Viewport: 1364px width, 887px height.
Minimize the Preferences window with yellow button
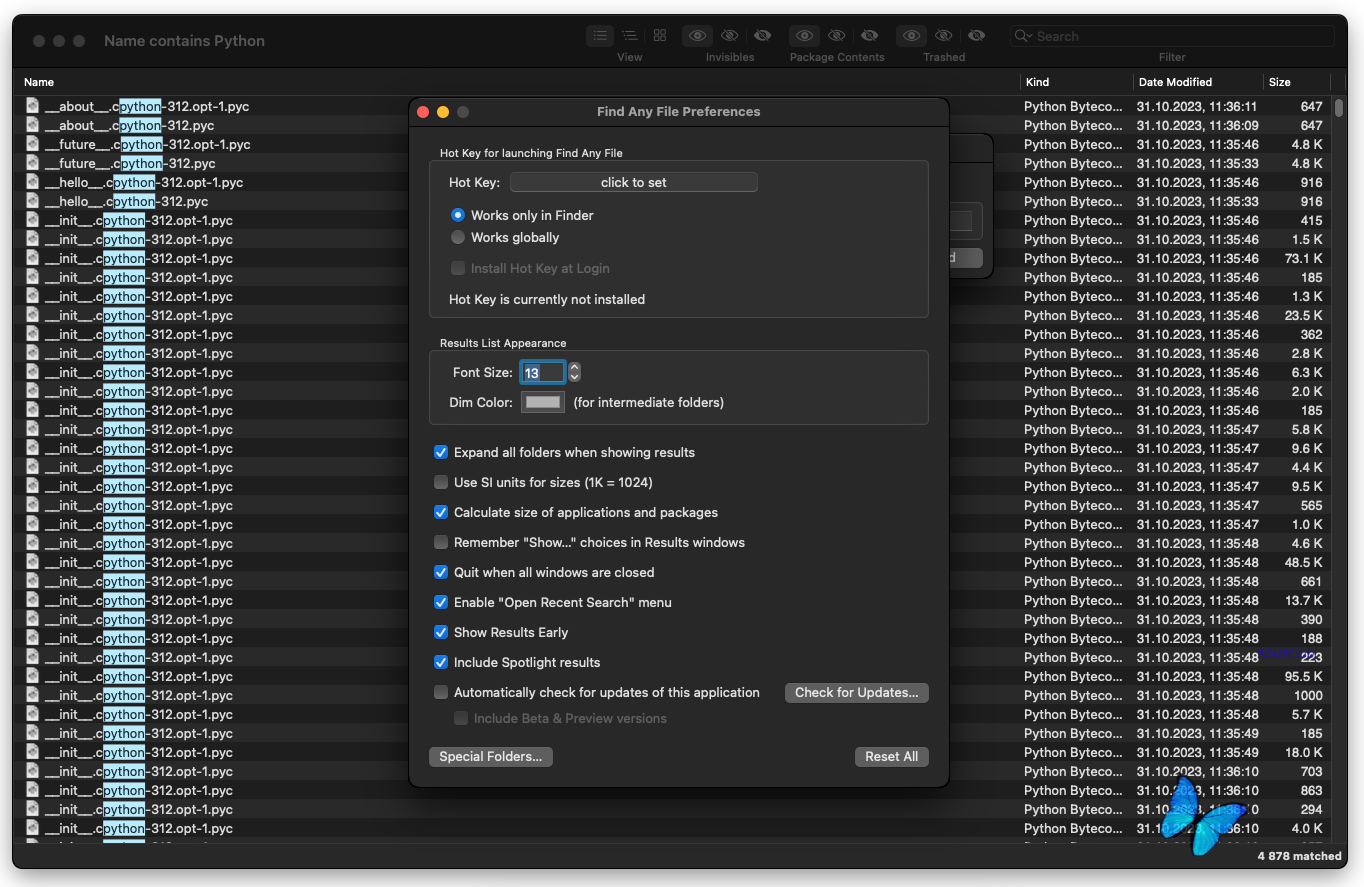(443, 112)
